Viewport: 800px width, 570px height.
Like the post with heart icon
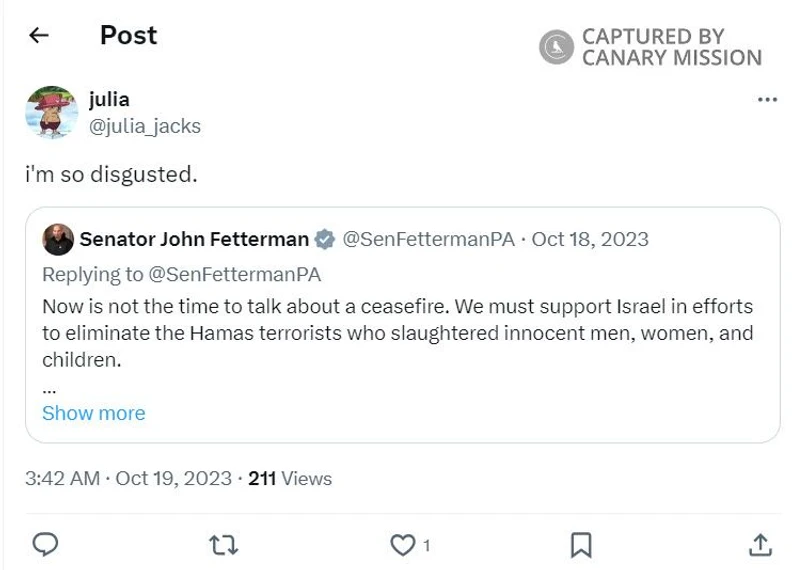402,544
